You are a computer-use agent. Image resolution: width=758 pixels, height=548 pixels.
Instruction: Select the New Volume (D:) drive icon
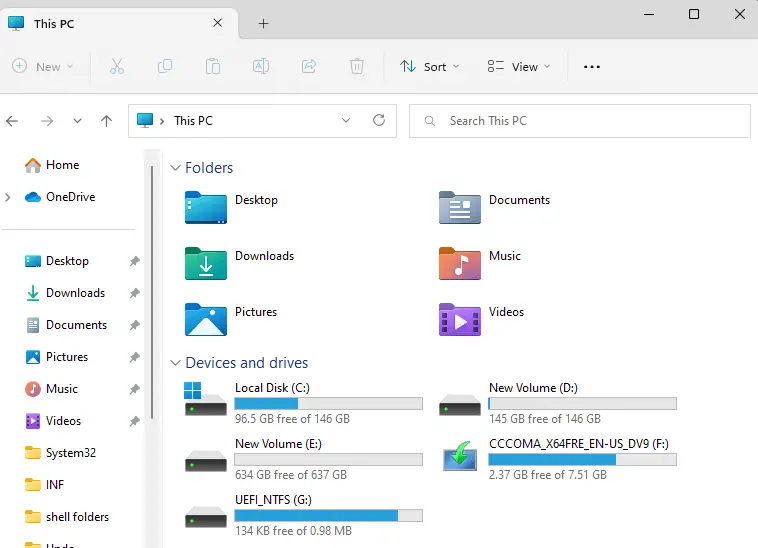pos(460,405)
